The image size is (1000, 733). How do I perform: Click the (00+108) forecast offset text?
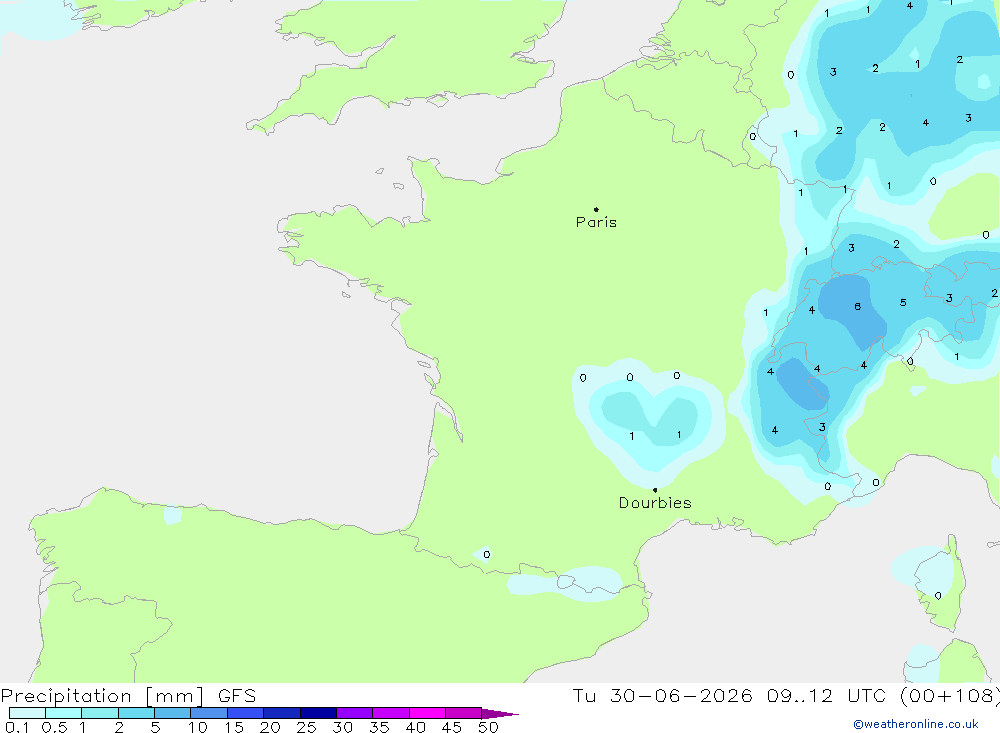(x=950, y=696)
